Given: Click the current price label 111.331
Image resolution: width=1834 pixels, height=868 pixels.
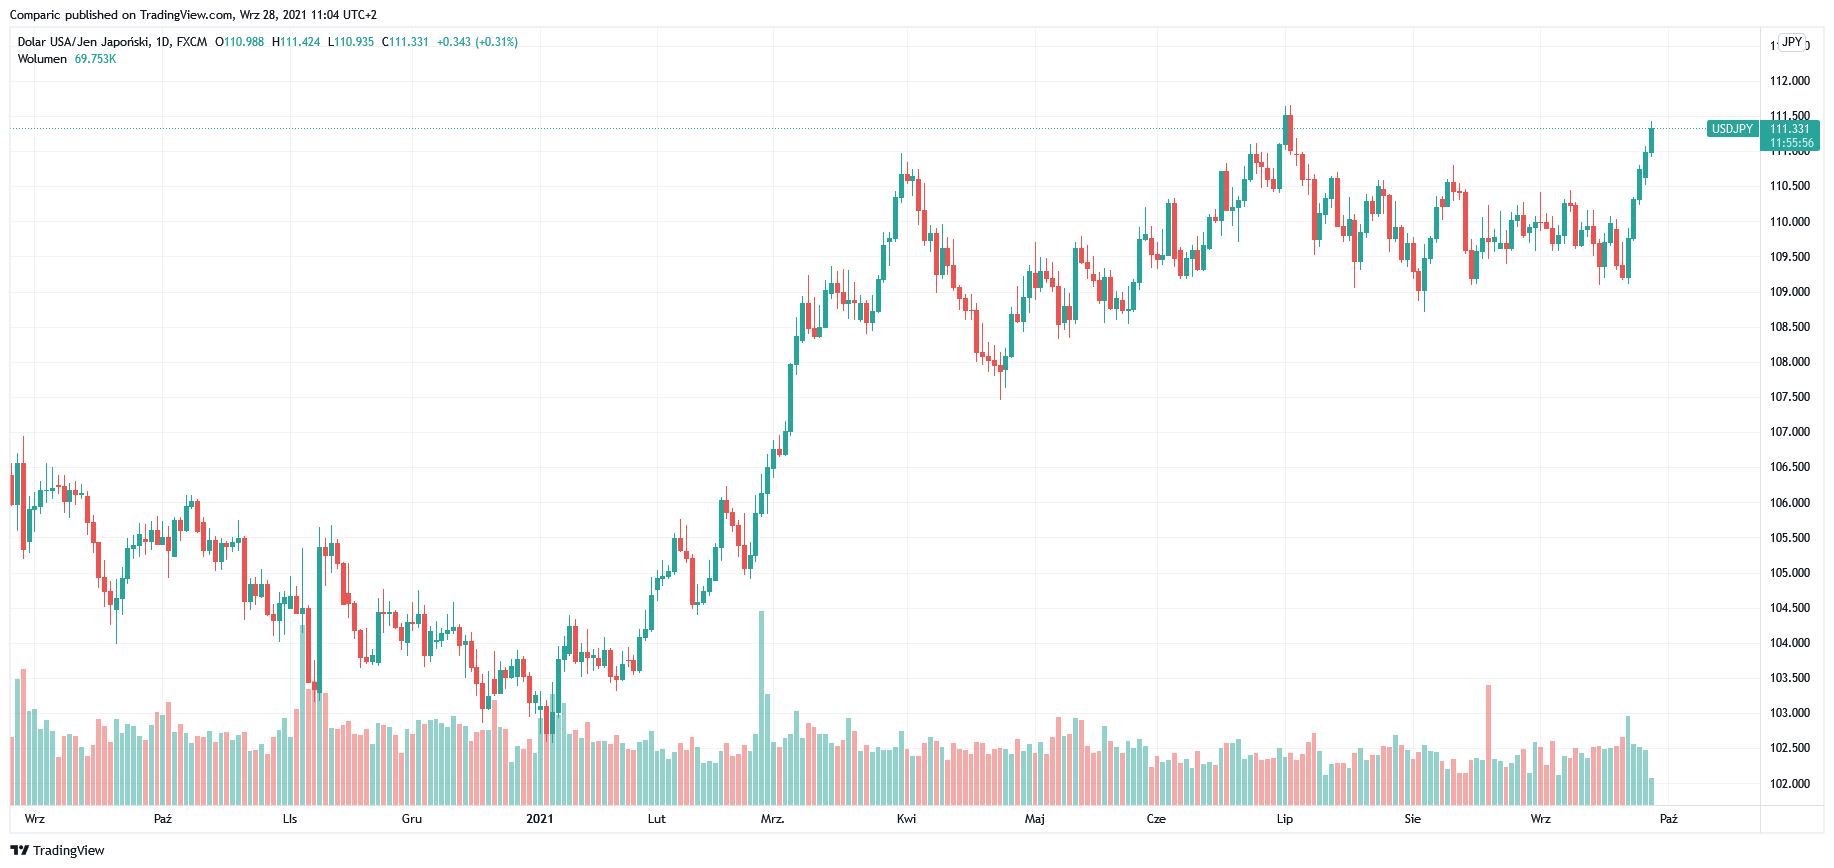Looking at the screenshot, I should click(1790, 129).
